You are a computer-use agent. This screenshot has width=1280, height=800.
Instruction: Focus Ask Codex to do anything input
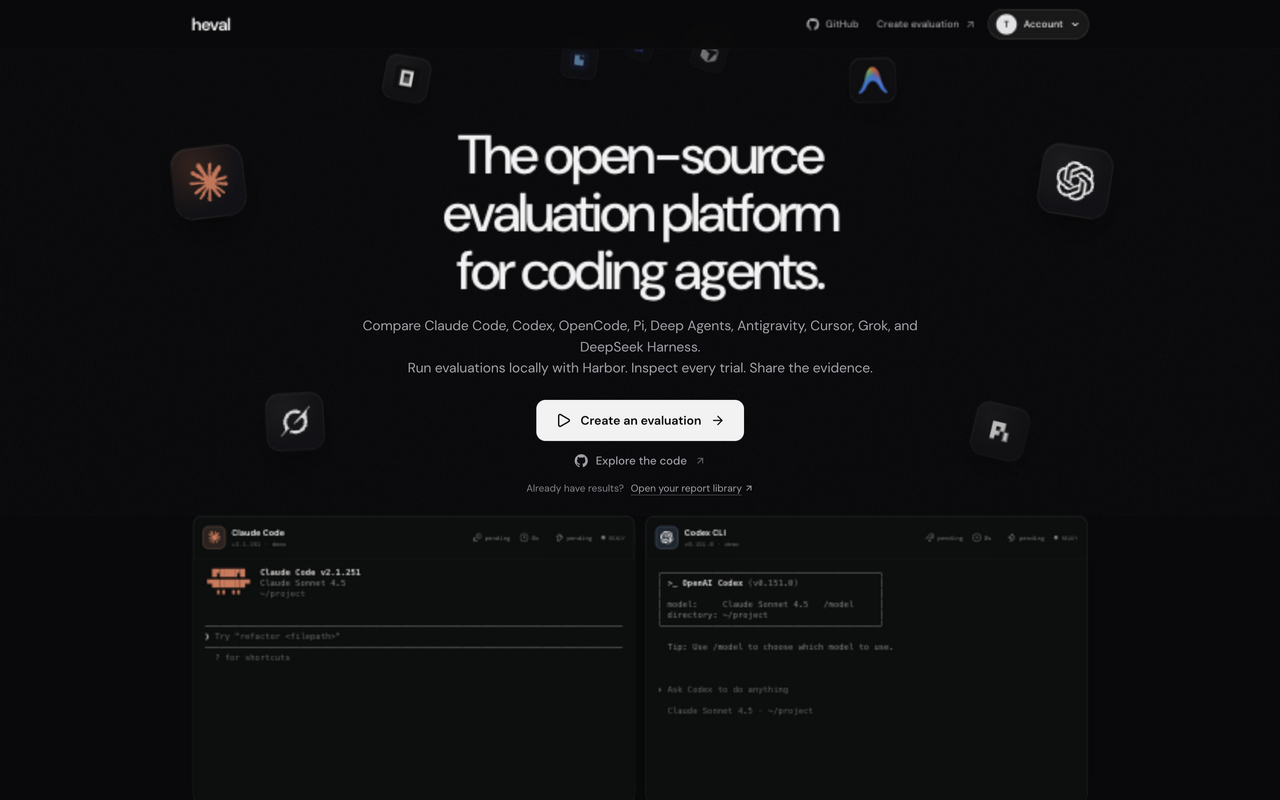(x=728, y=689)
